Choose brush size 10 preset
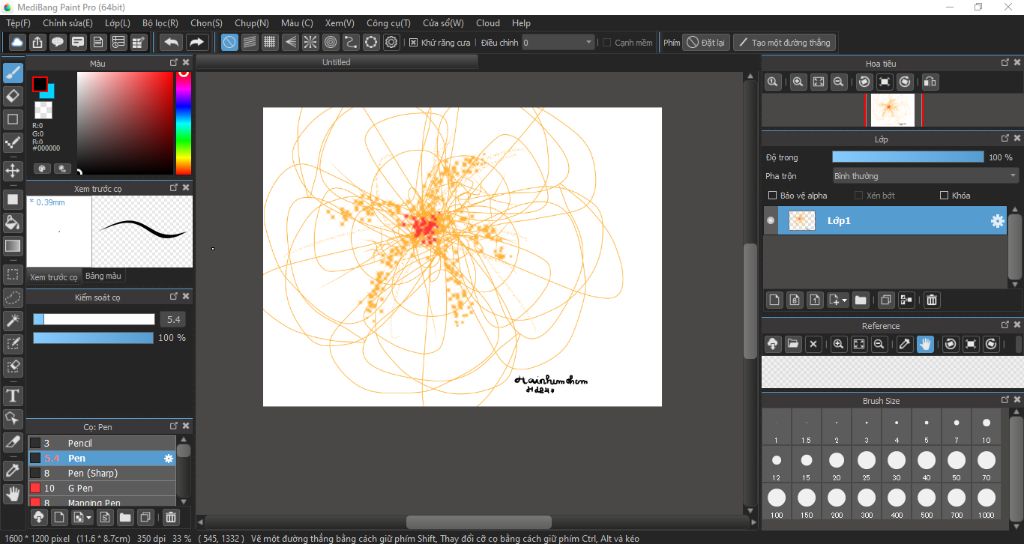 (x=986, y=427)
